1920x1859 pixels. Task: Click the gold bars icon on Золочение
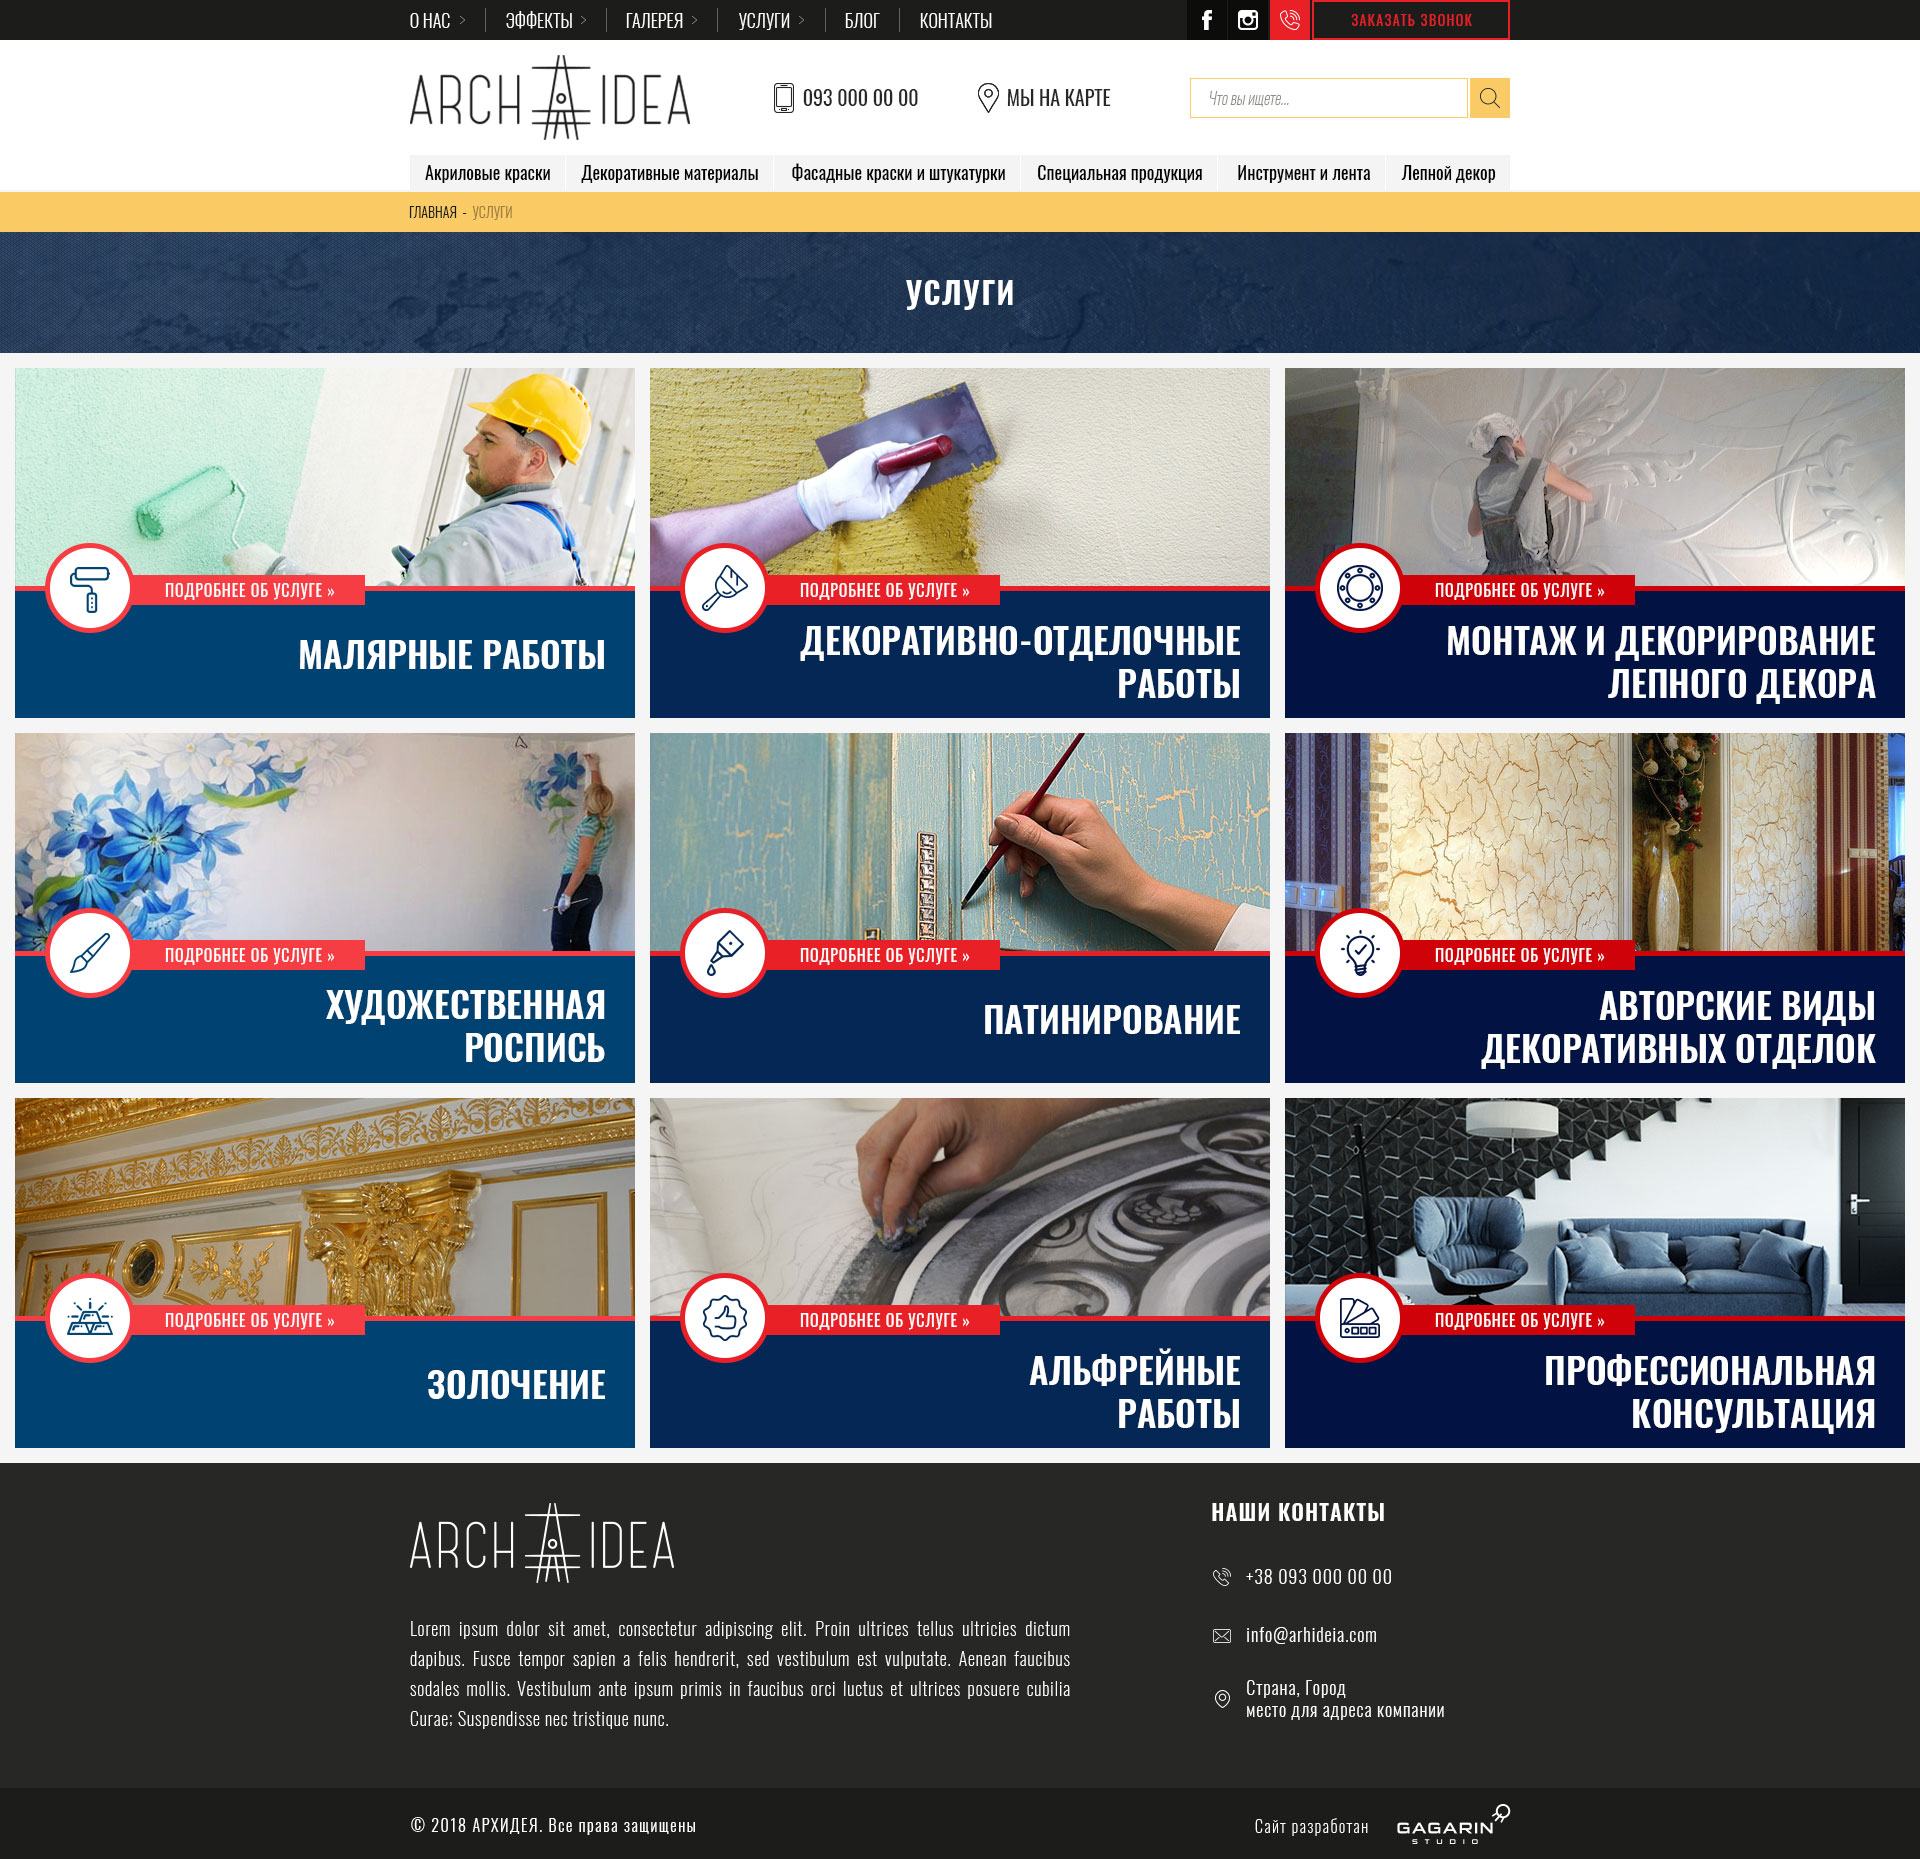[x=90, y=1318]
